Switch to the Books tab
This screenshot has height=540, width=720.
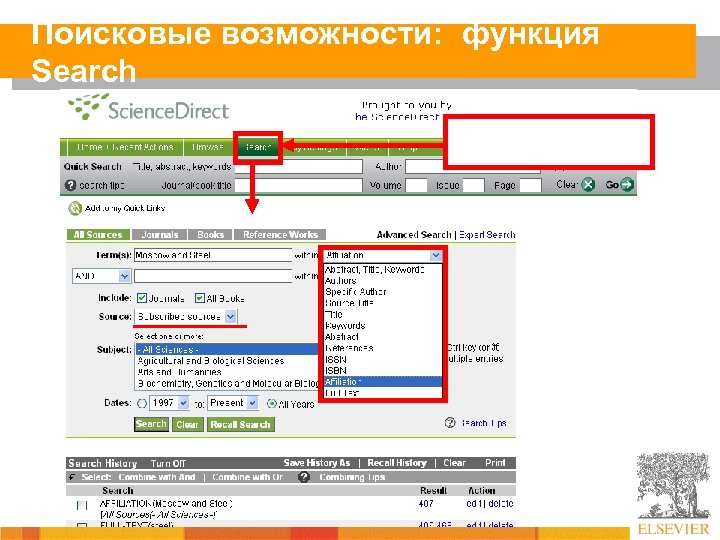(210, 235)
